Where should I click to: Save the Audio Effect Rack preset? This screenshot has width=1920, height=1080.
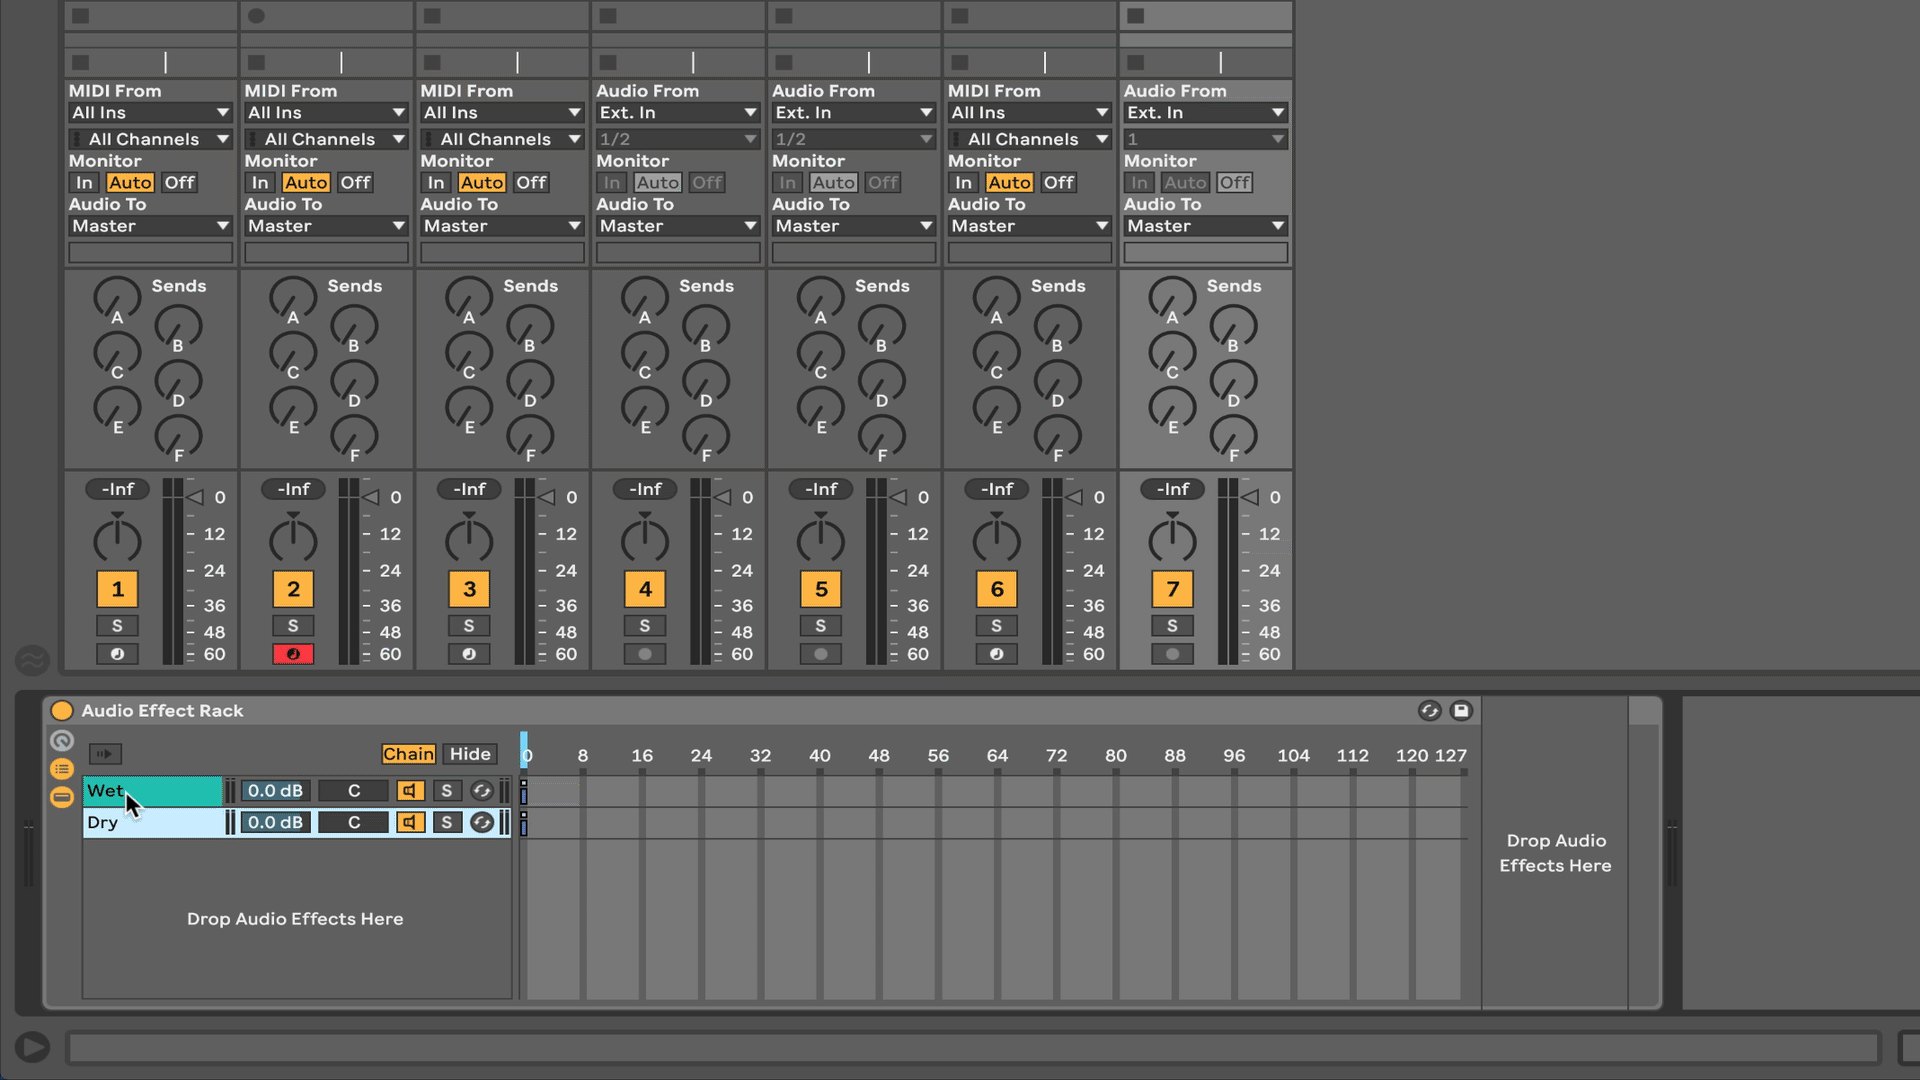(1461, 710)
